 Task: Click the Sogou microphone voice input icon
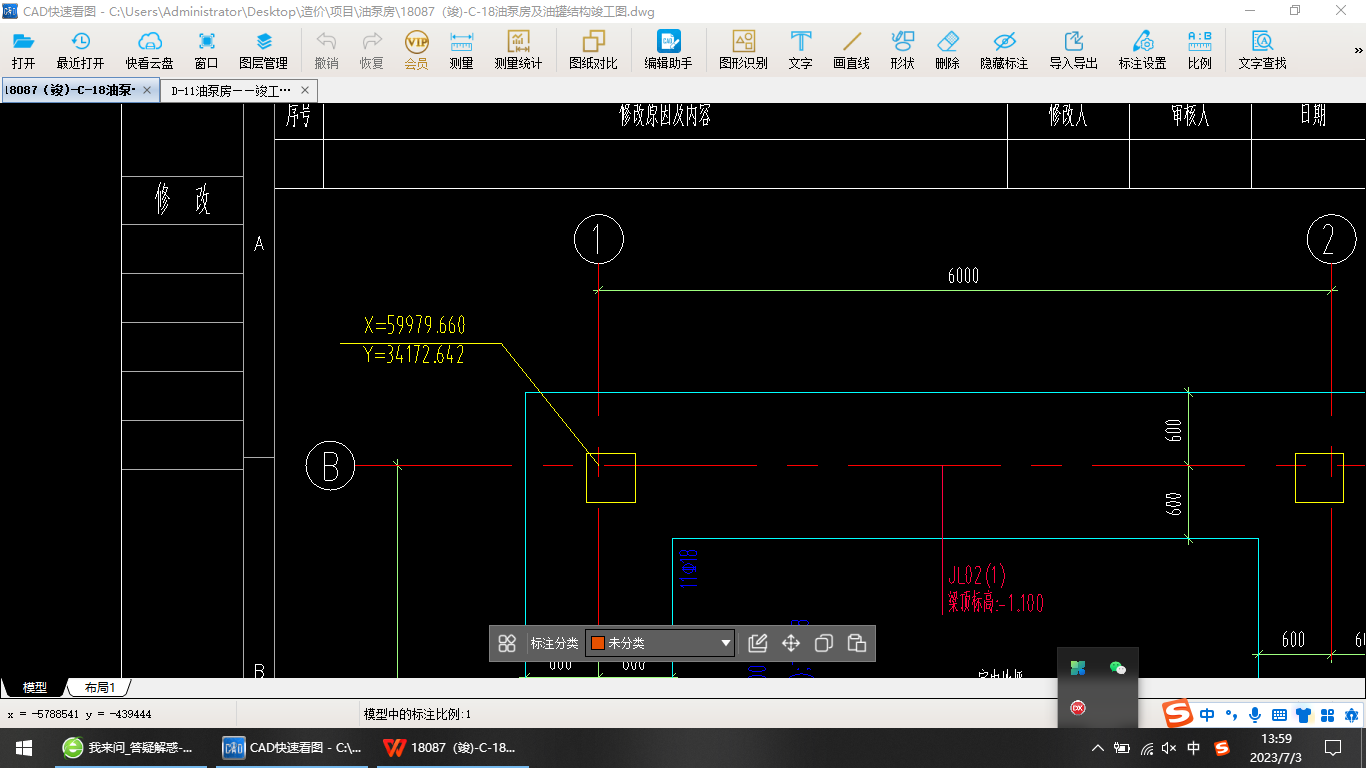click(1254, 715)
